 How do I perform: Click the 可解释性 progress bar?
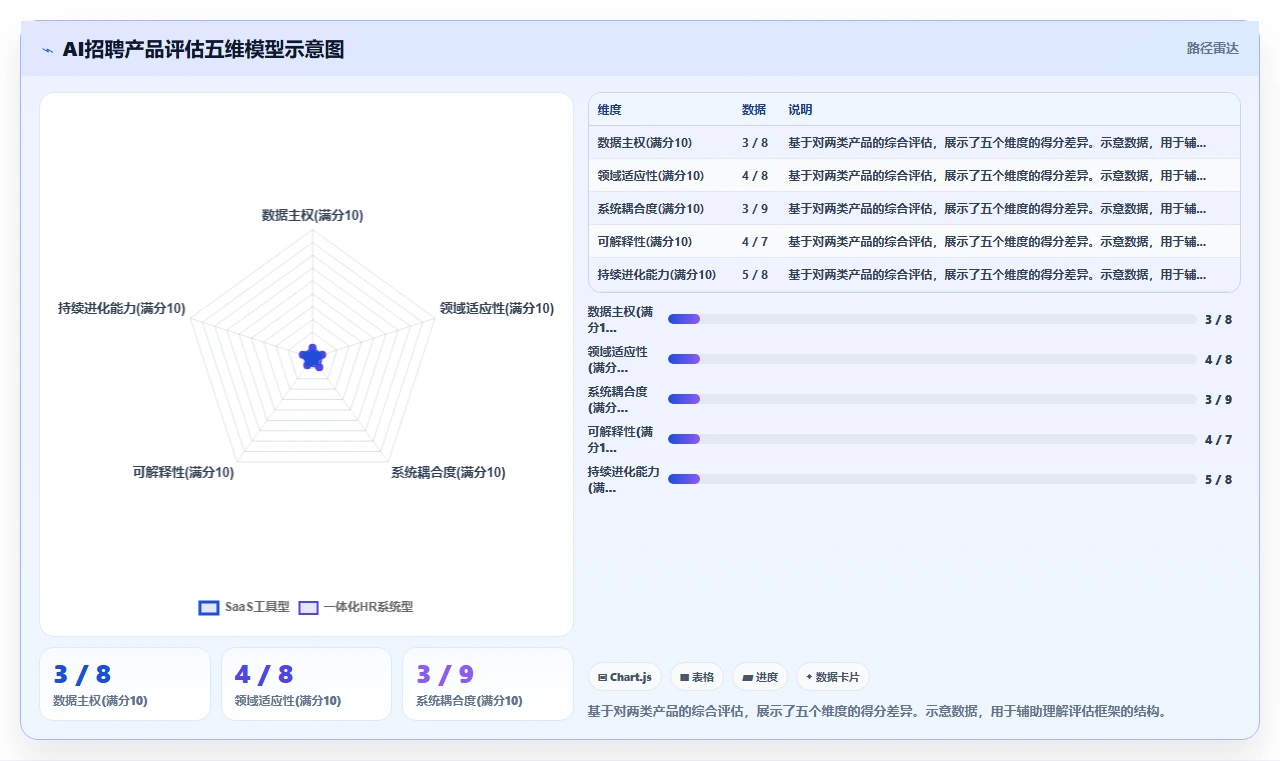point(932,439)
